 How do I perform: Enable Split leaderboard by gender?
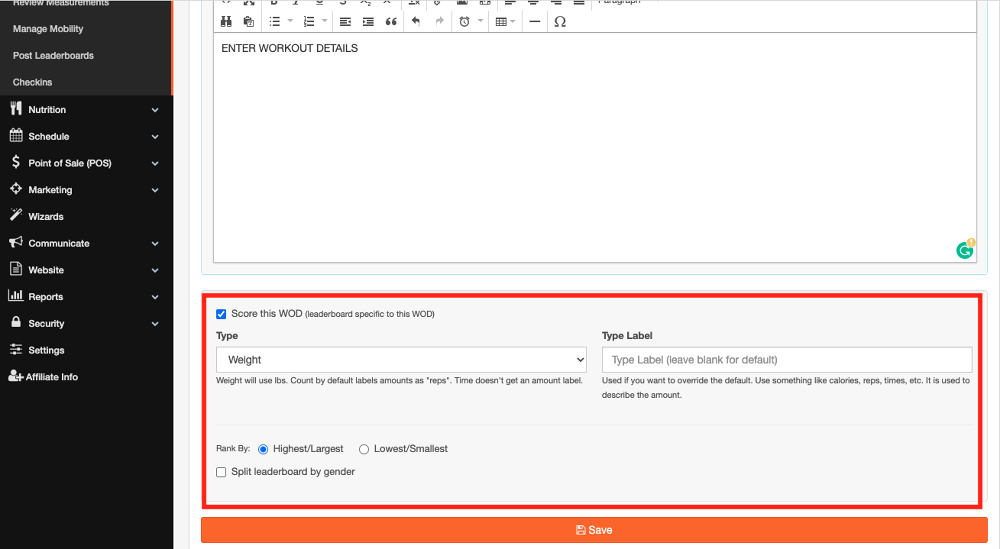(x=221, y=472)
